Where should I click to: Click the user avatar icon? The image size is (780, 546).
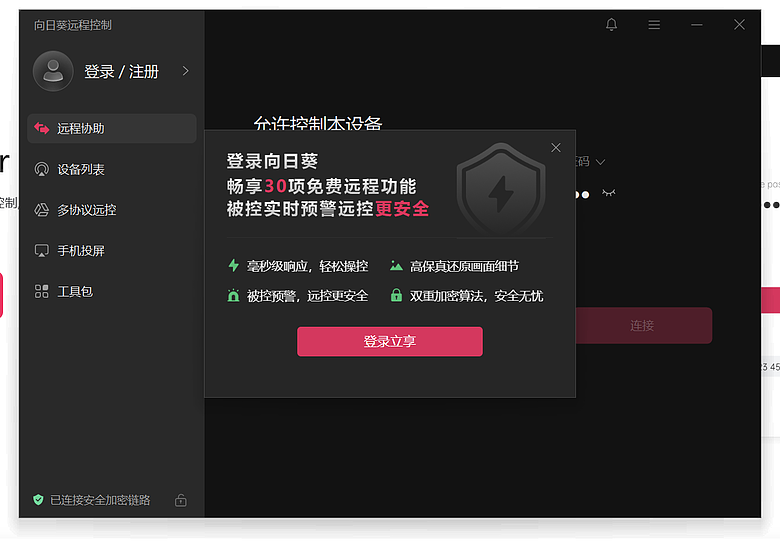(x=53, y=71)
